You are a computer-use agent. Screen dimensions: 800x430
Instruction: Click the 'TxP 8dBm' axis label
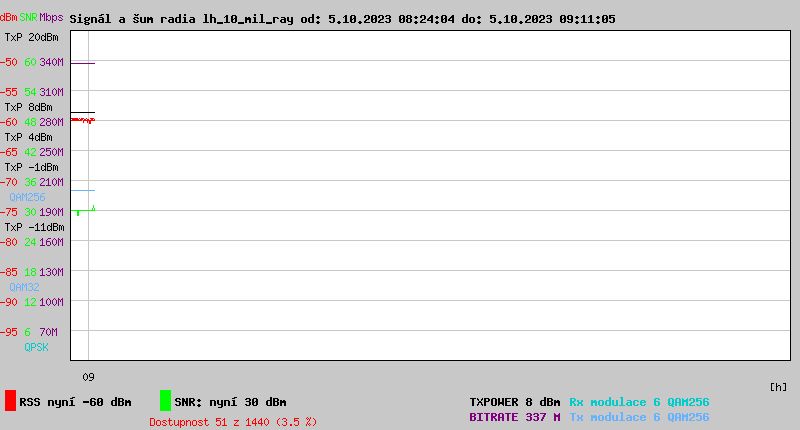(29, 107)
